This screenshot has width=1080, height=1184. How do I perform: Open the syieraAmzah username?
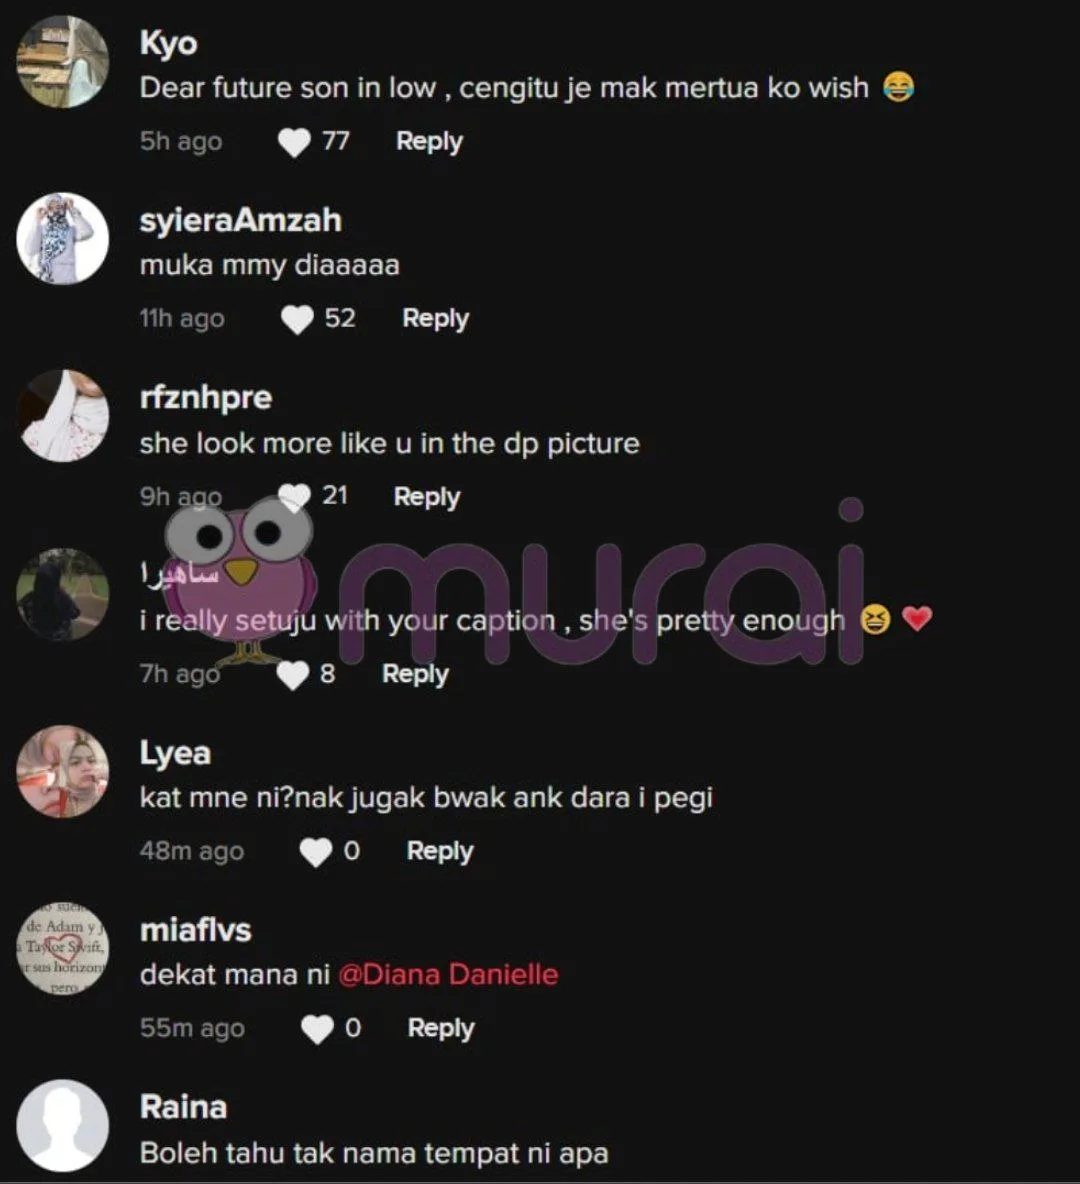pyautogui.click(x=240, y=220)
